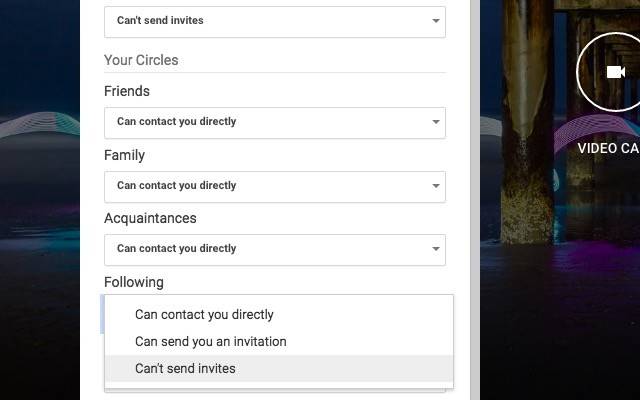Select "Can contact you directly" menu option
The height and width of the screenshot is (400, 640).
204,314
